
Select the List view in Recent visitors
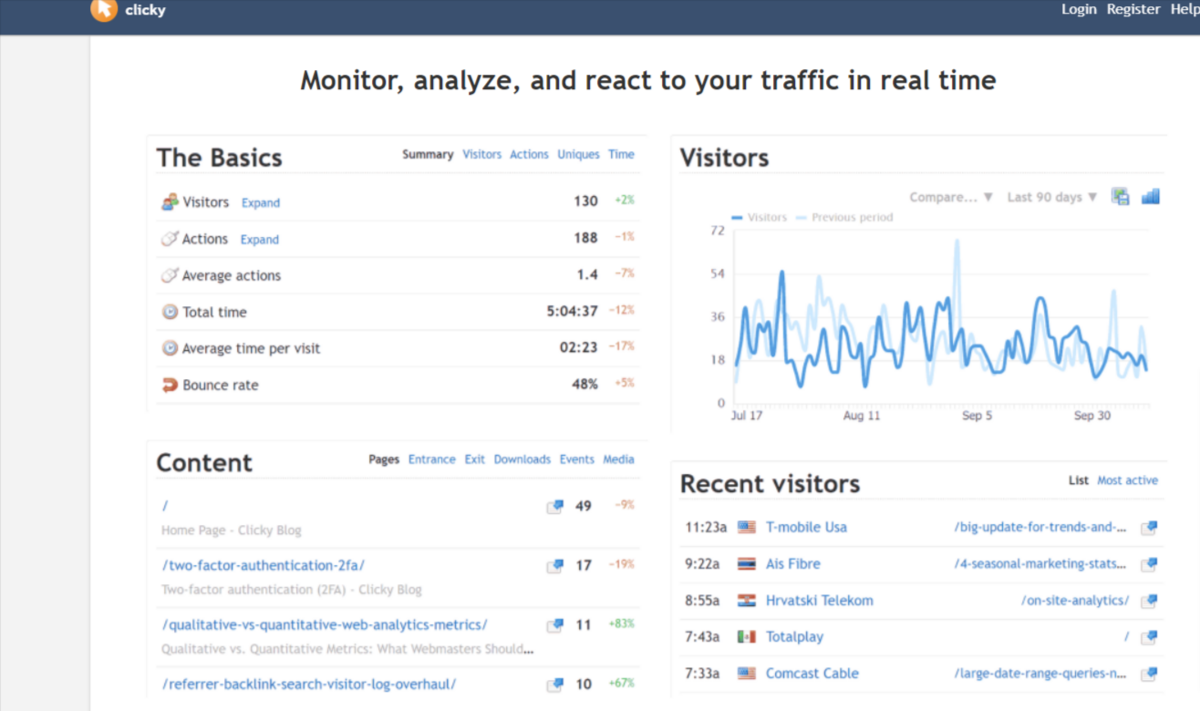point(1078,481)
